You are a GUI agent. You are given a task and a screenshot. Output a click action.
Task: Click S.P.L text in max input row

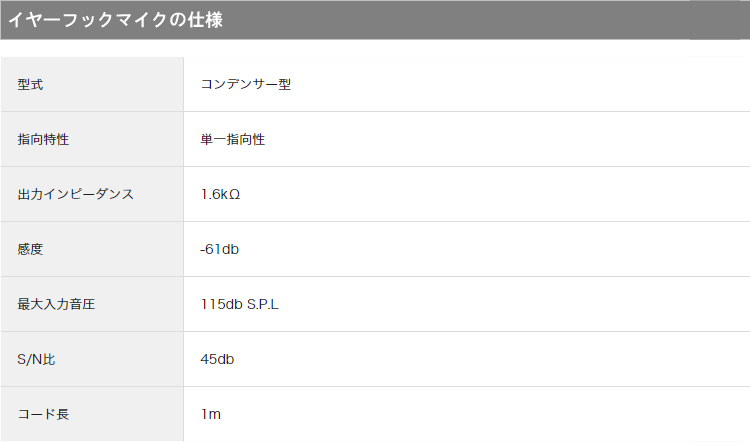click(263, 304)
